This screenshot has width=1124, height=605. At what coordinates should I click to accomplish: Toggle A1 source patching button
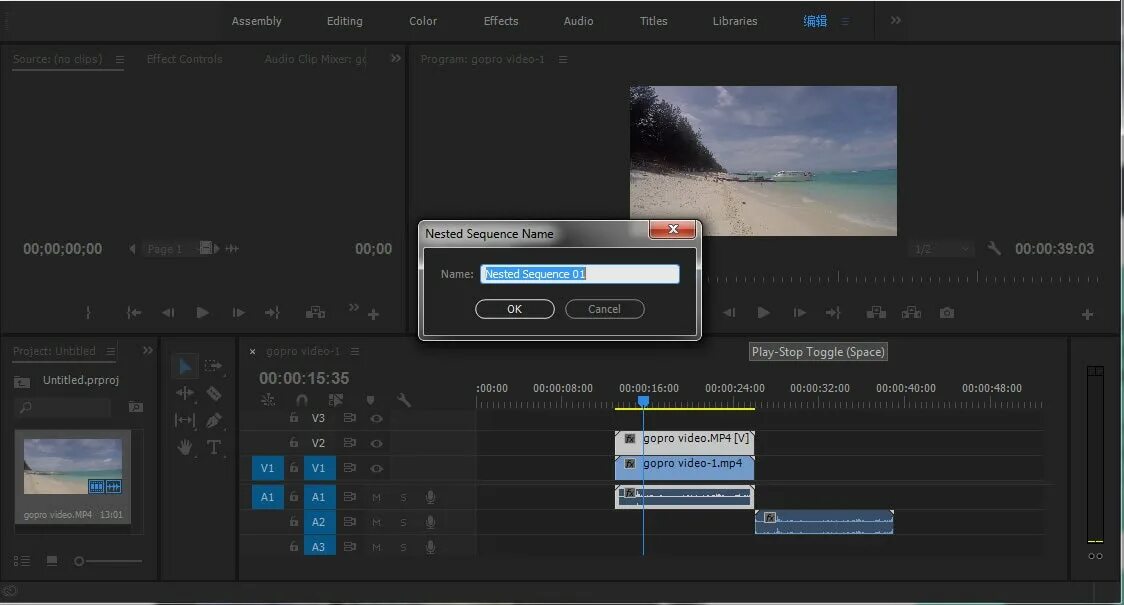pos(267,497)
